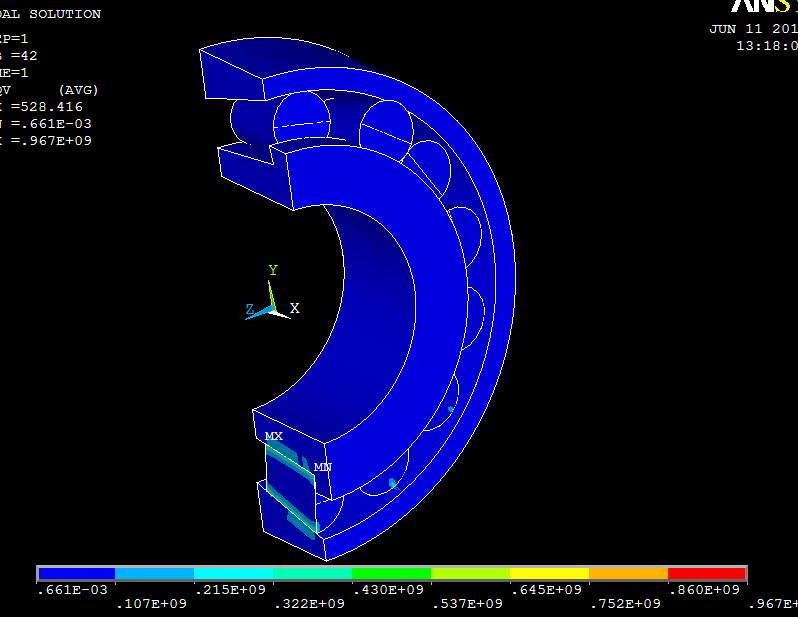
Task: Click the =.967E+09 maximum value text
Action: (51, 141)
